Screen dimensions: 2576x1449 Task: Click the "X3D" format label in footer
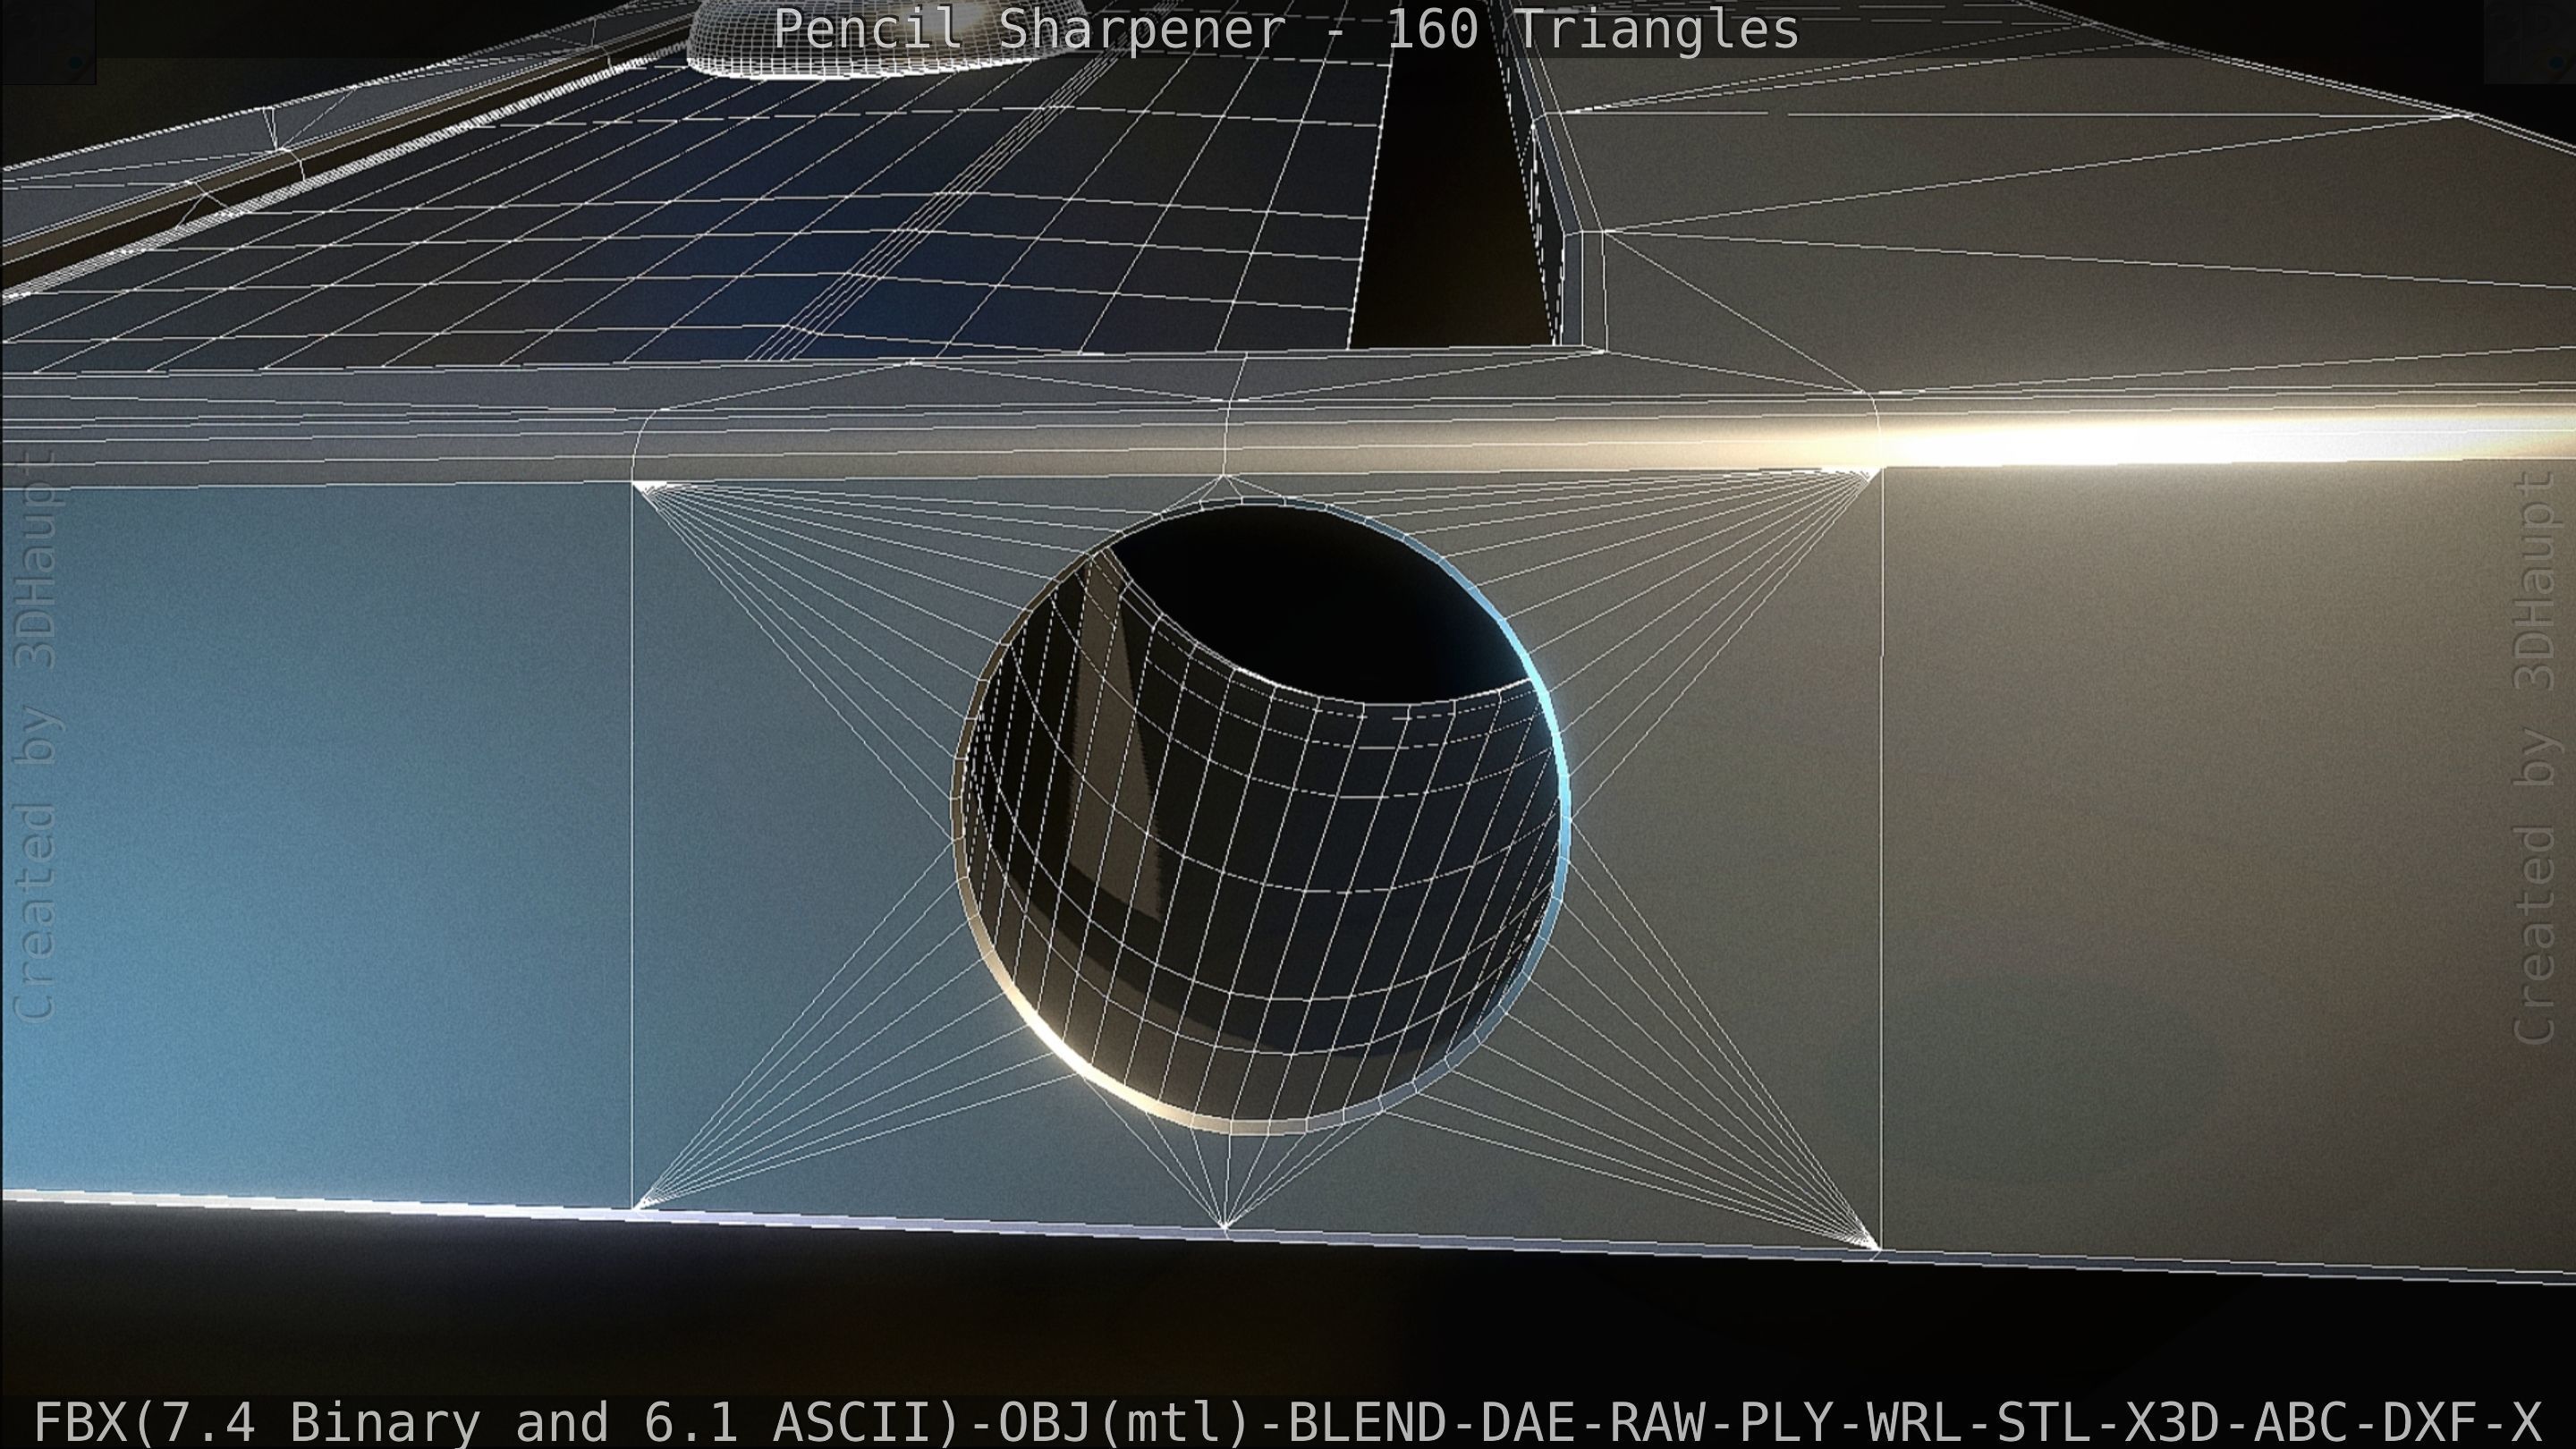pos(2172,1422)
